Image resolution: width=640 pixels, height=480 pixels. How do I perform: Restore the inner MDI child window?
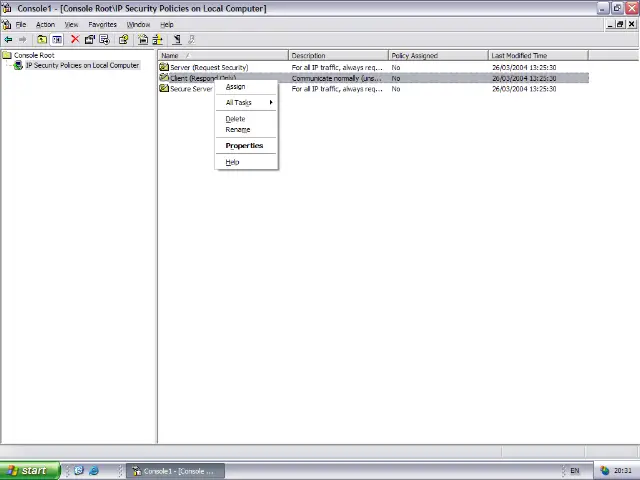click(x=620, y=24)
